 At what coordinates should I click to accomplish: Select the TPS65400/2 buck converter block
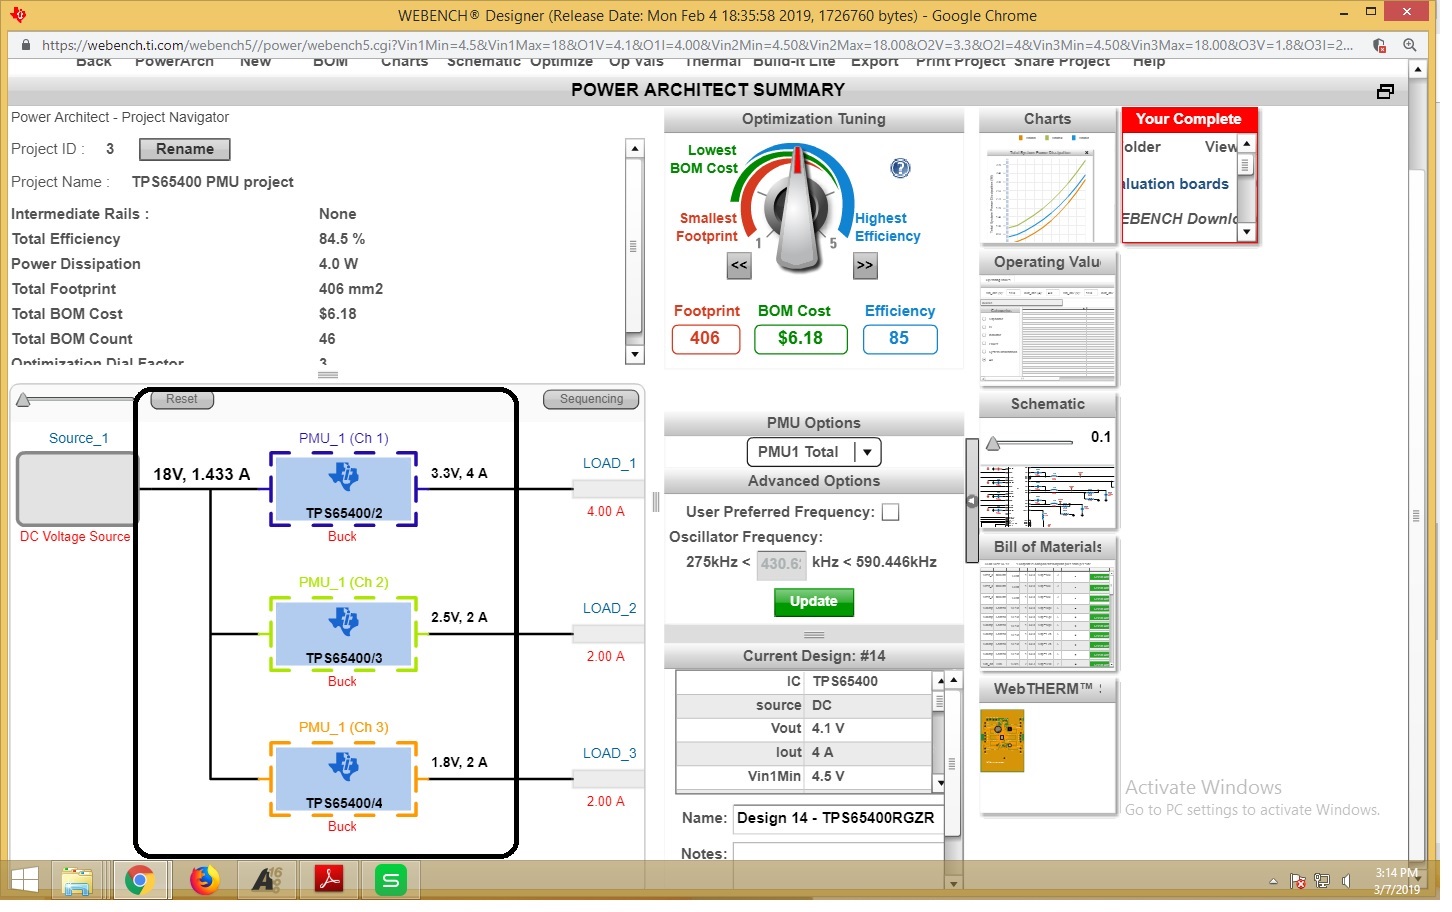tap(343, 490)
